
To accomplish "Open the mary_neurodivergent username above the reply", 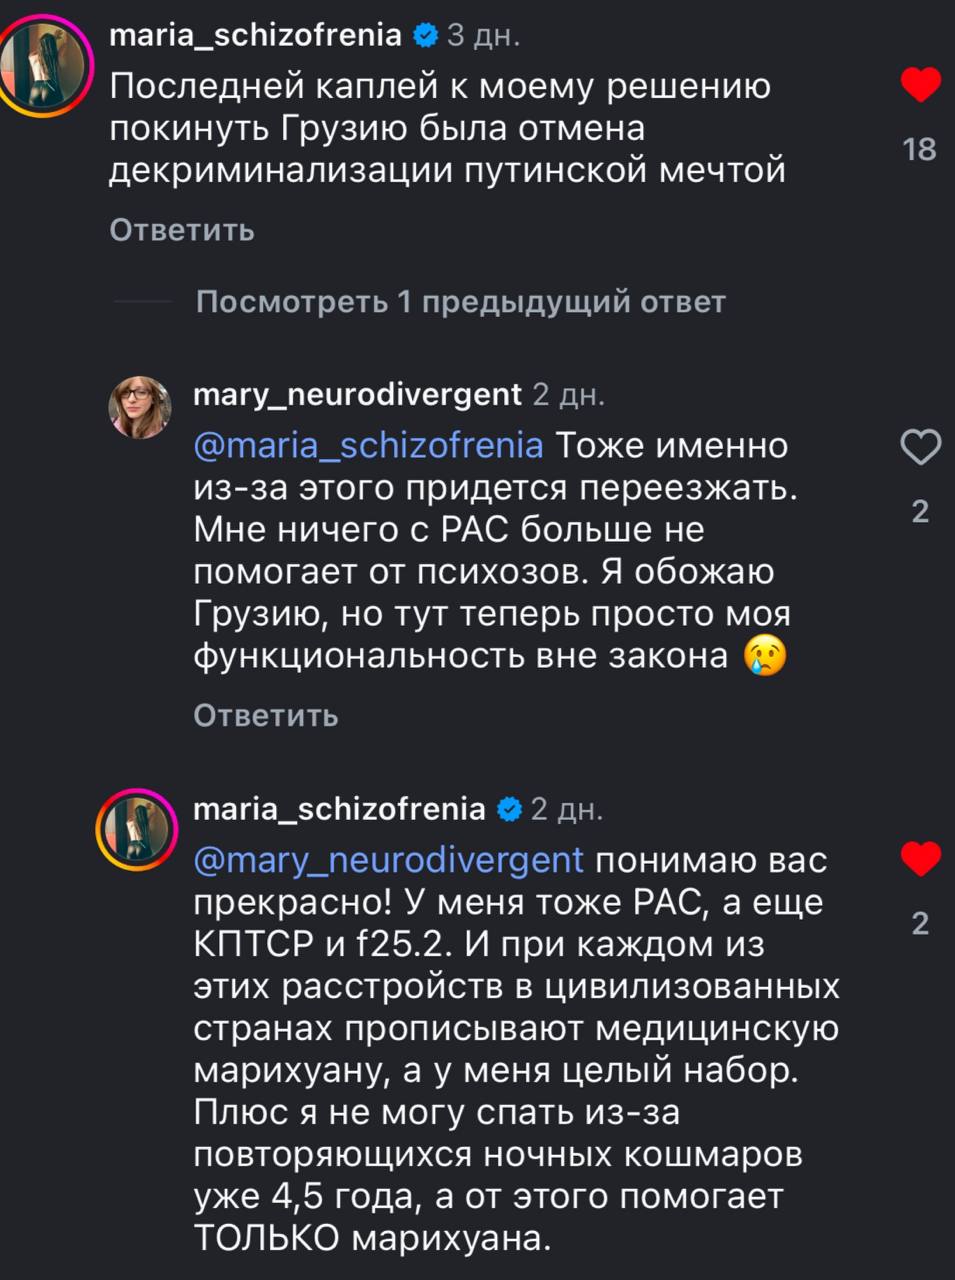I will pos(357,394).
